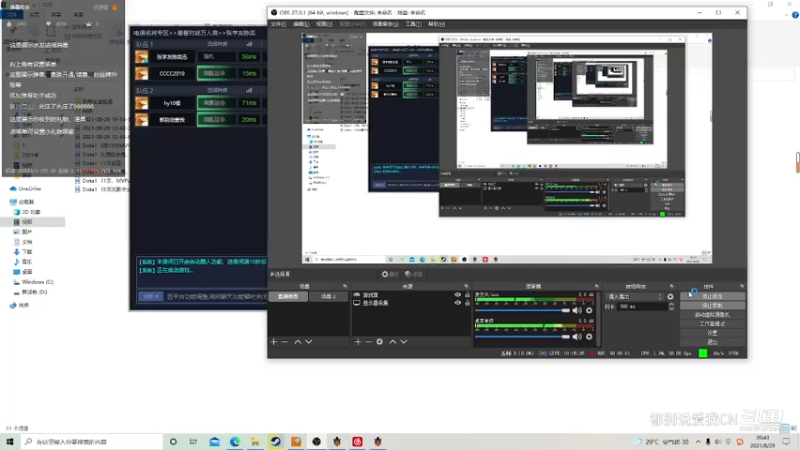Undock the Sources panel via its header icon
The width and height of the screenshot is (800, 450).
pos(466,286)
